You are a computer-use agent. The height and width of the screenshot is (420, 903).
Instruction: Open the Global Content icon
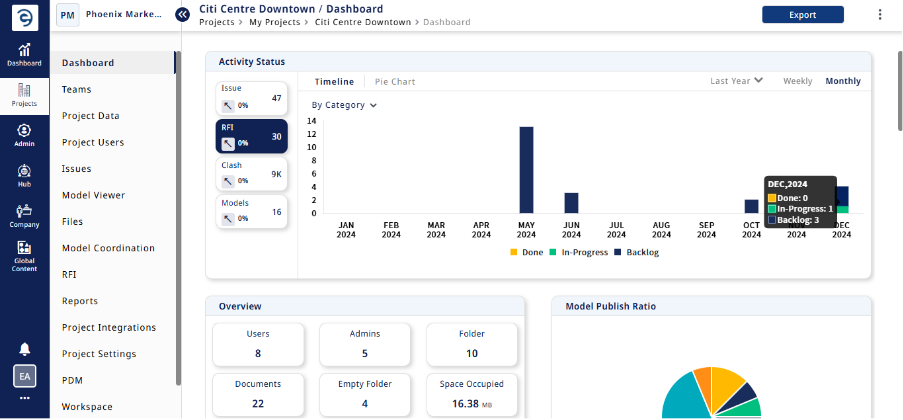pyautogui.click(x=24, y=256)
